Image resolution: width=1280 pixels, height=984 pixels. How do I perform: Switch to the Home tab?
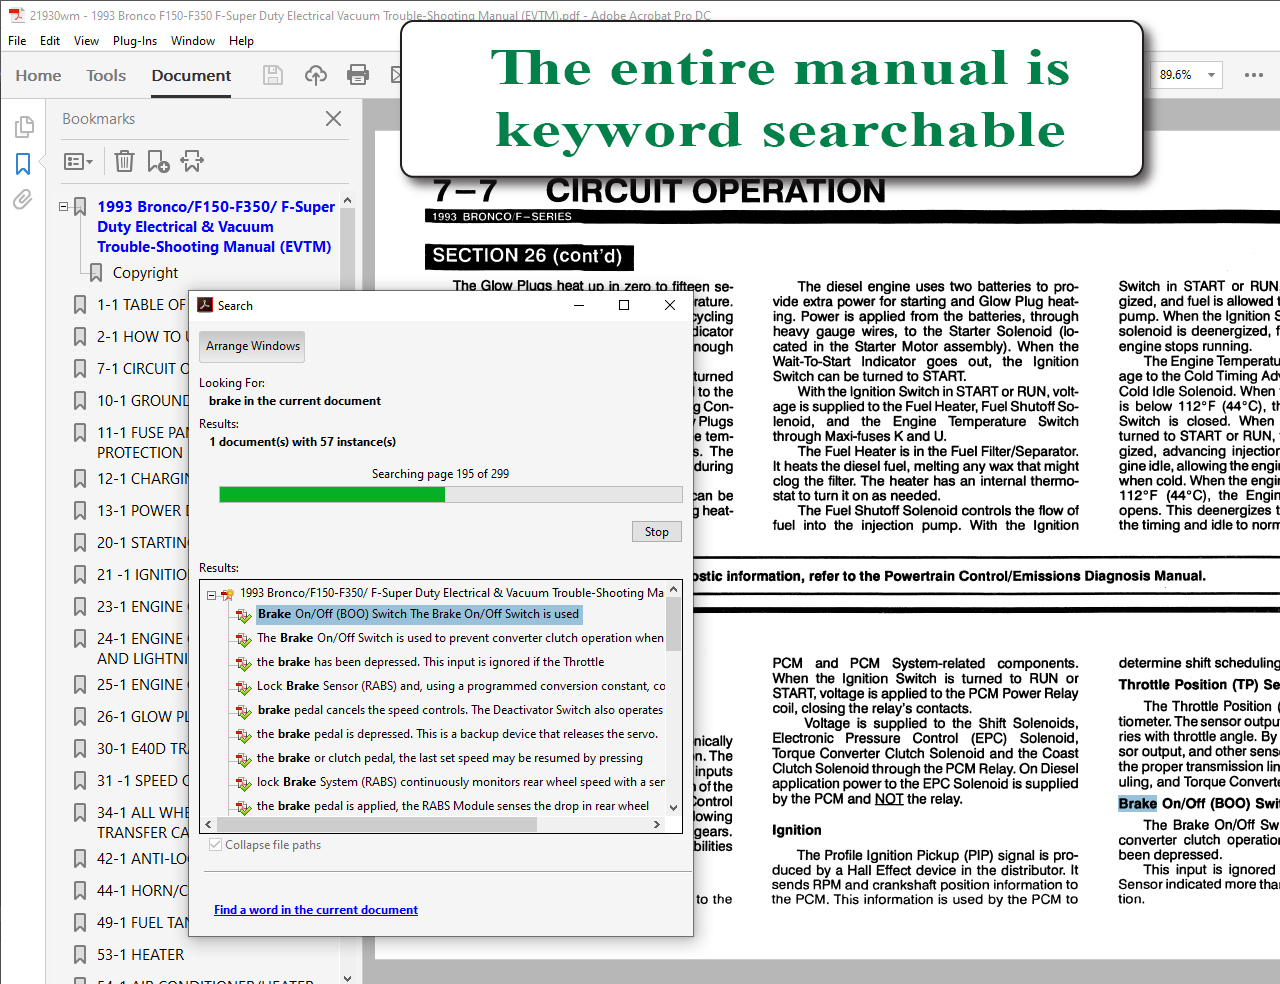pyautogui.click(x=38, y=76)
